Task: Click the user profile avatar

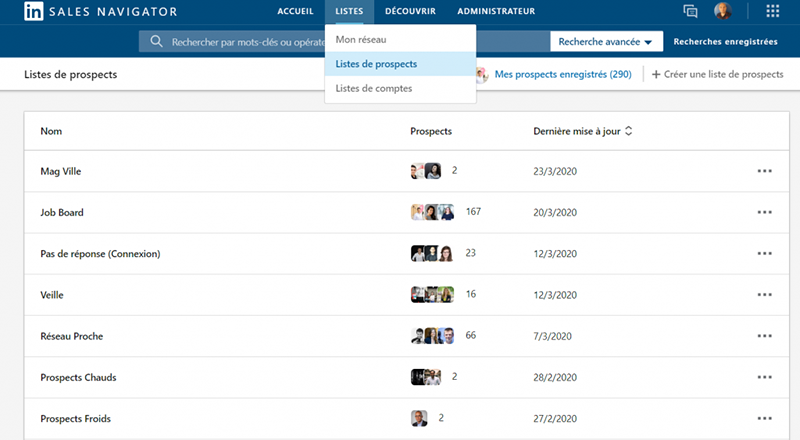Action: click(x=722, y=12)
